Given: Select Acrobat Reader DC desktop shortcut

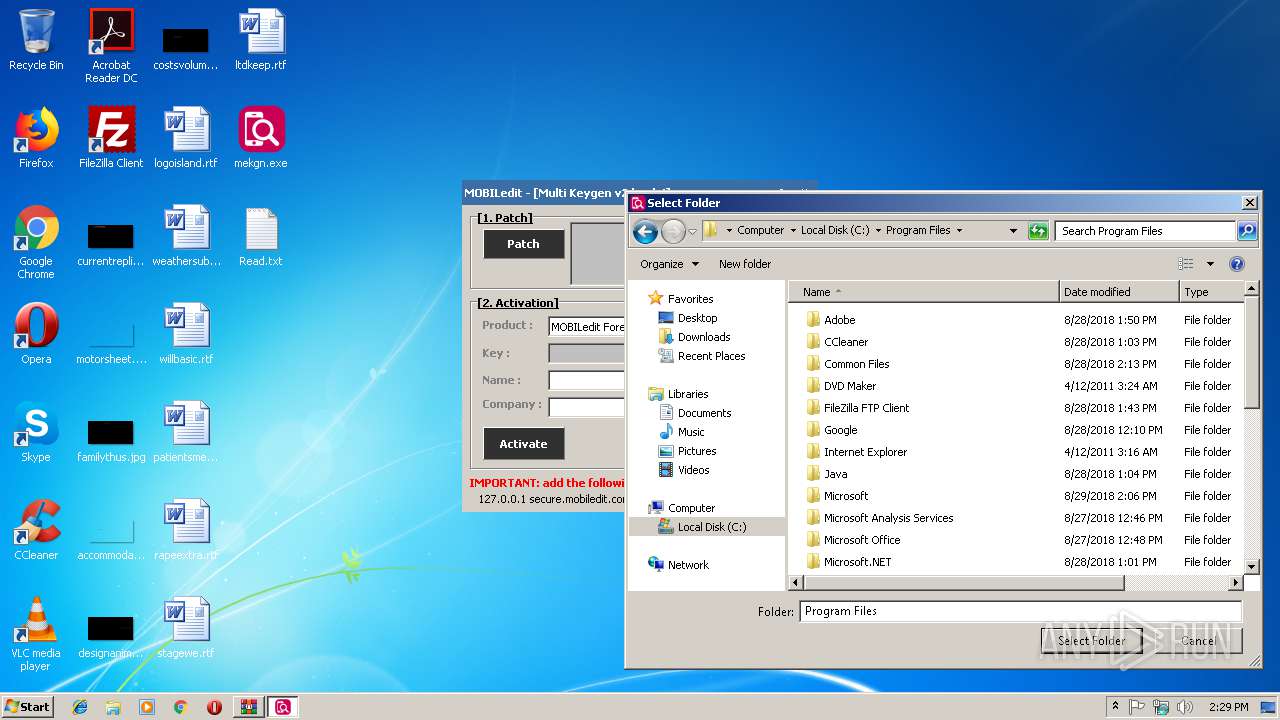Looking at the screenshot, I should (x=111, y=46).
